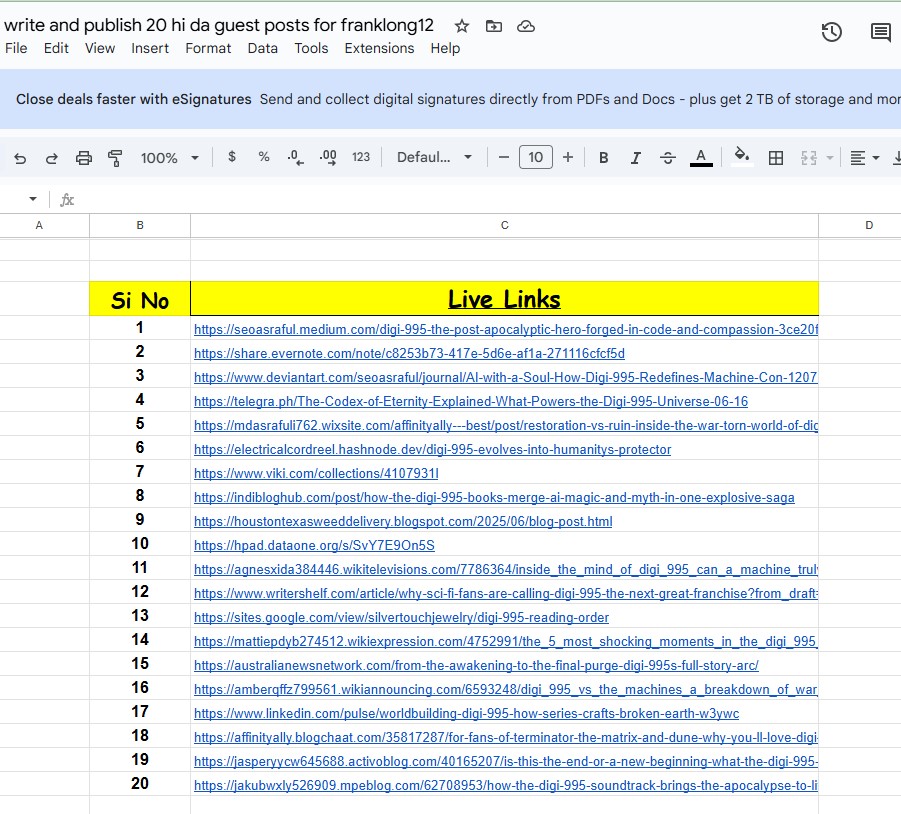Click the Print icon
This screenshot has height=814, width=901.
pos(84,158)
